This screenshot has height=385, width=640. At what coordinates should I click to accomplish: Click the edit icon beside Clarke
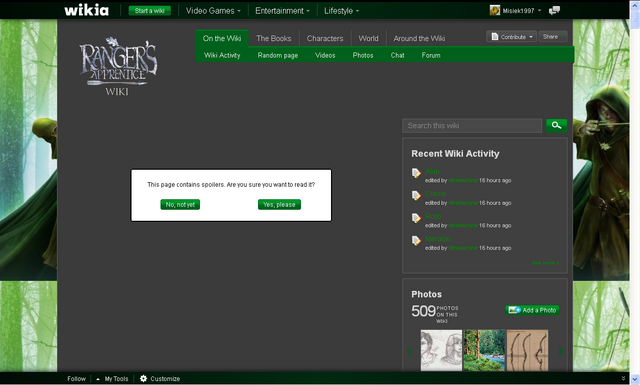pyautogui.click(x=416, y=196)
